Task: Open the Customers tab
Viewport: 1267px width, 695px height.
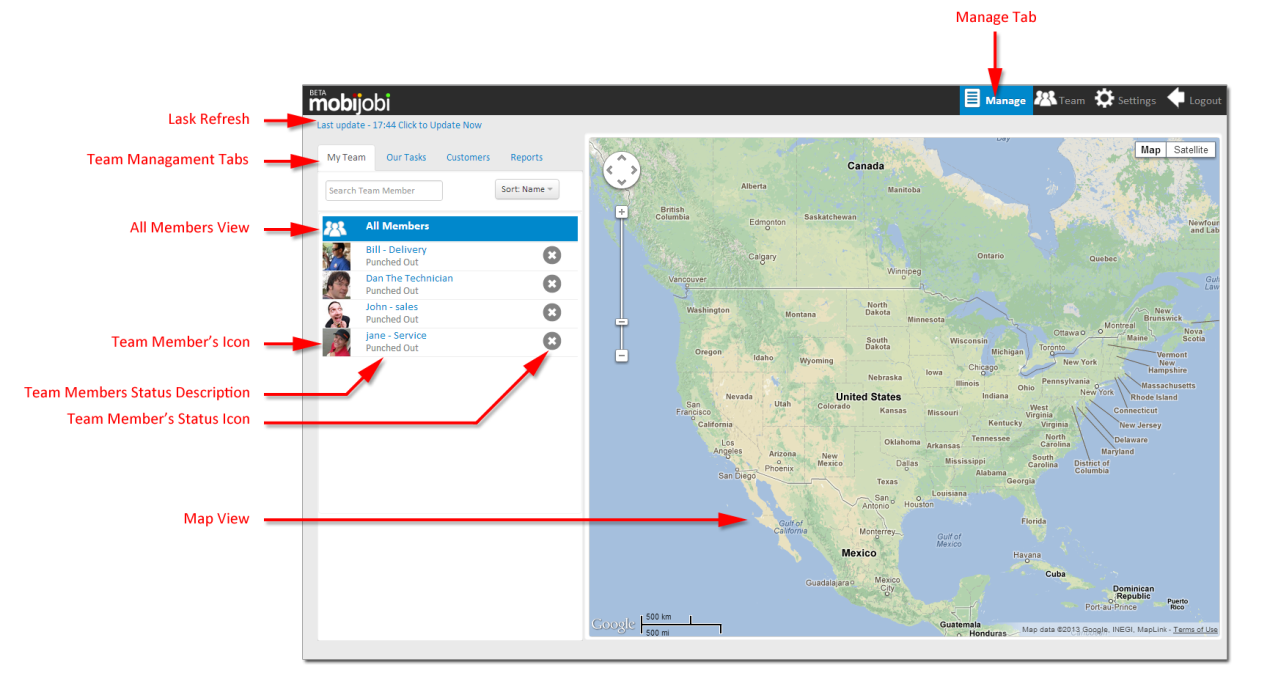Action: (x=468, y=158)
